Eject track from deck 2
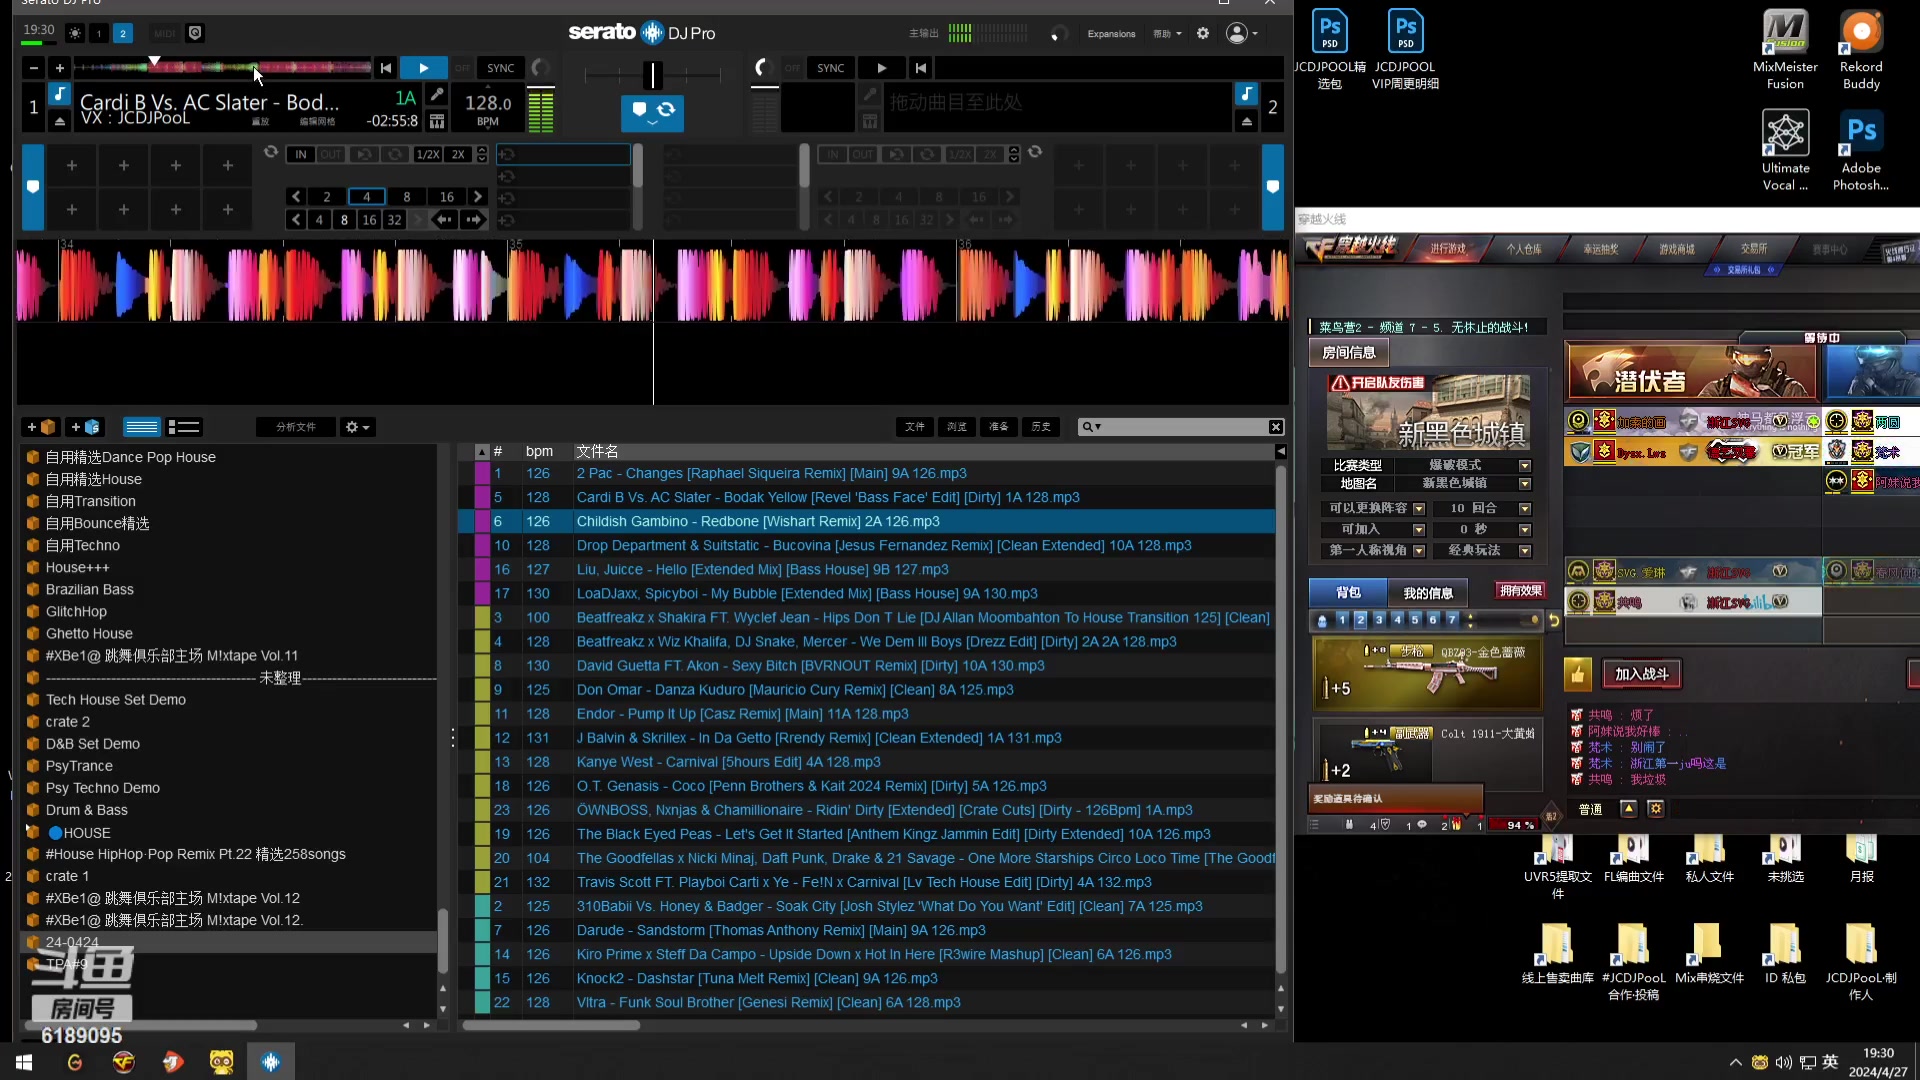The width and height of the screenshot is (1920, 1080). 1246,121
